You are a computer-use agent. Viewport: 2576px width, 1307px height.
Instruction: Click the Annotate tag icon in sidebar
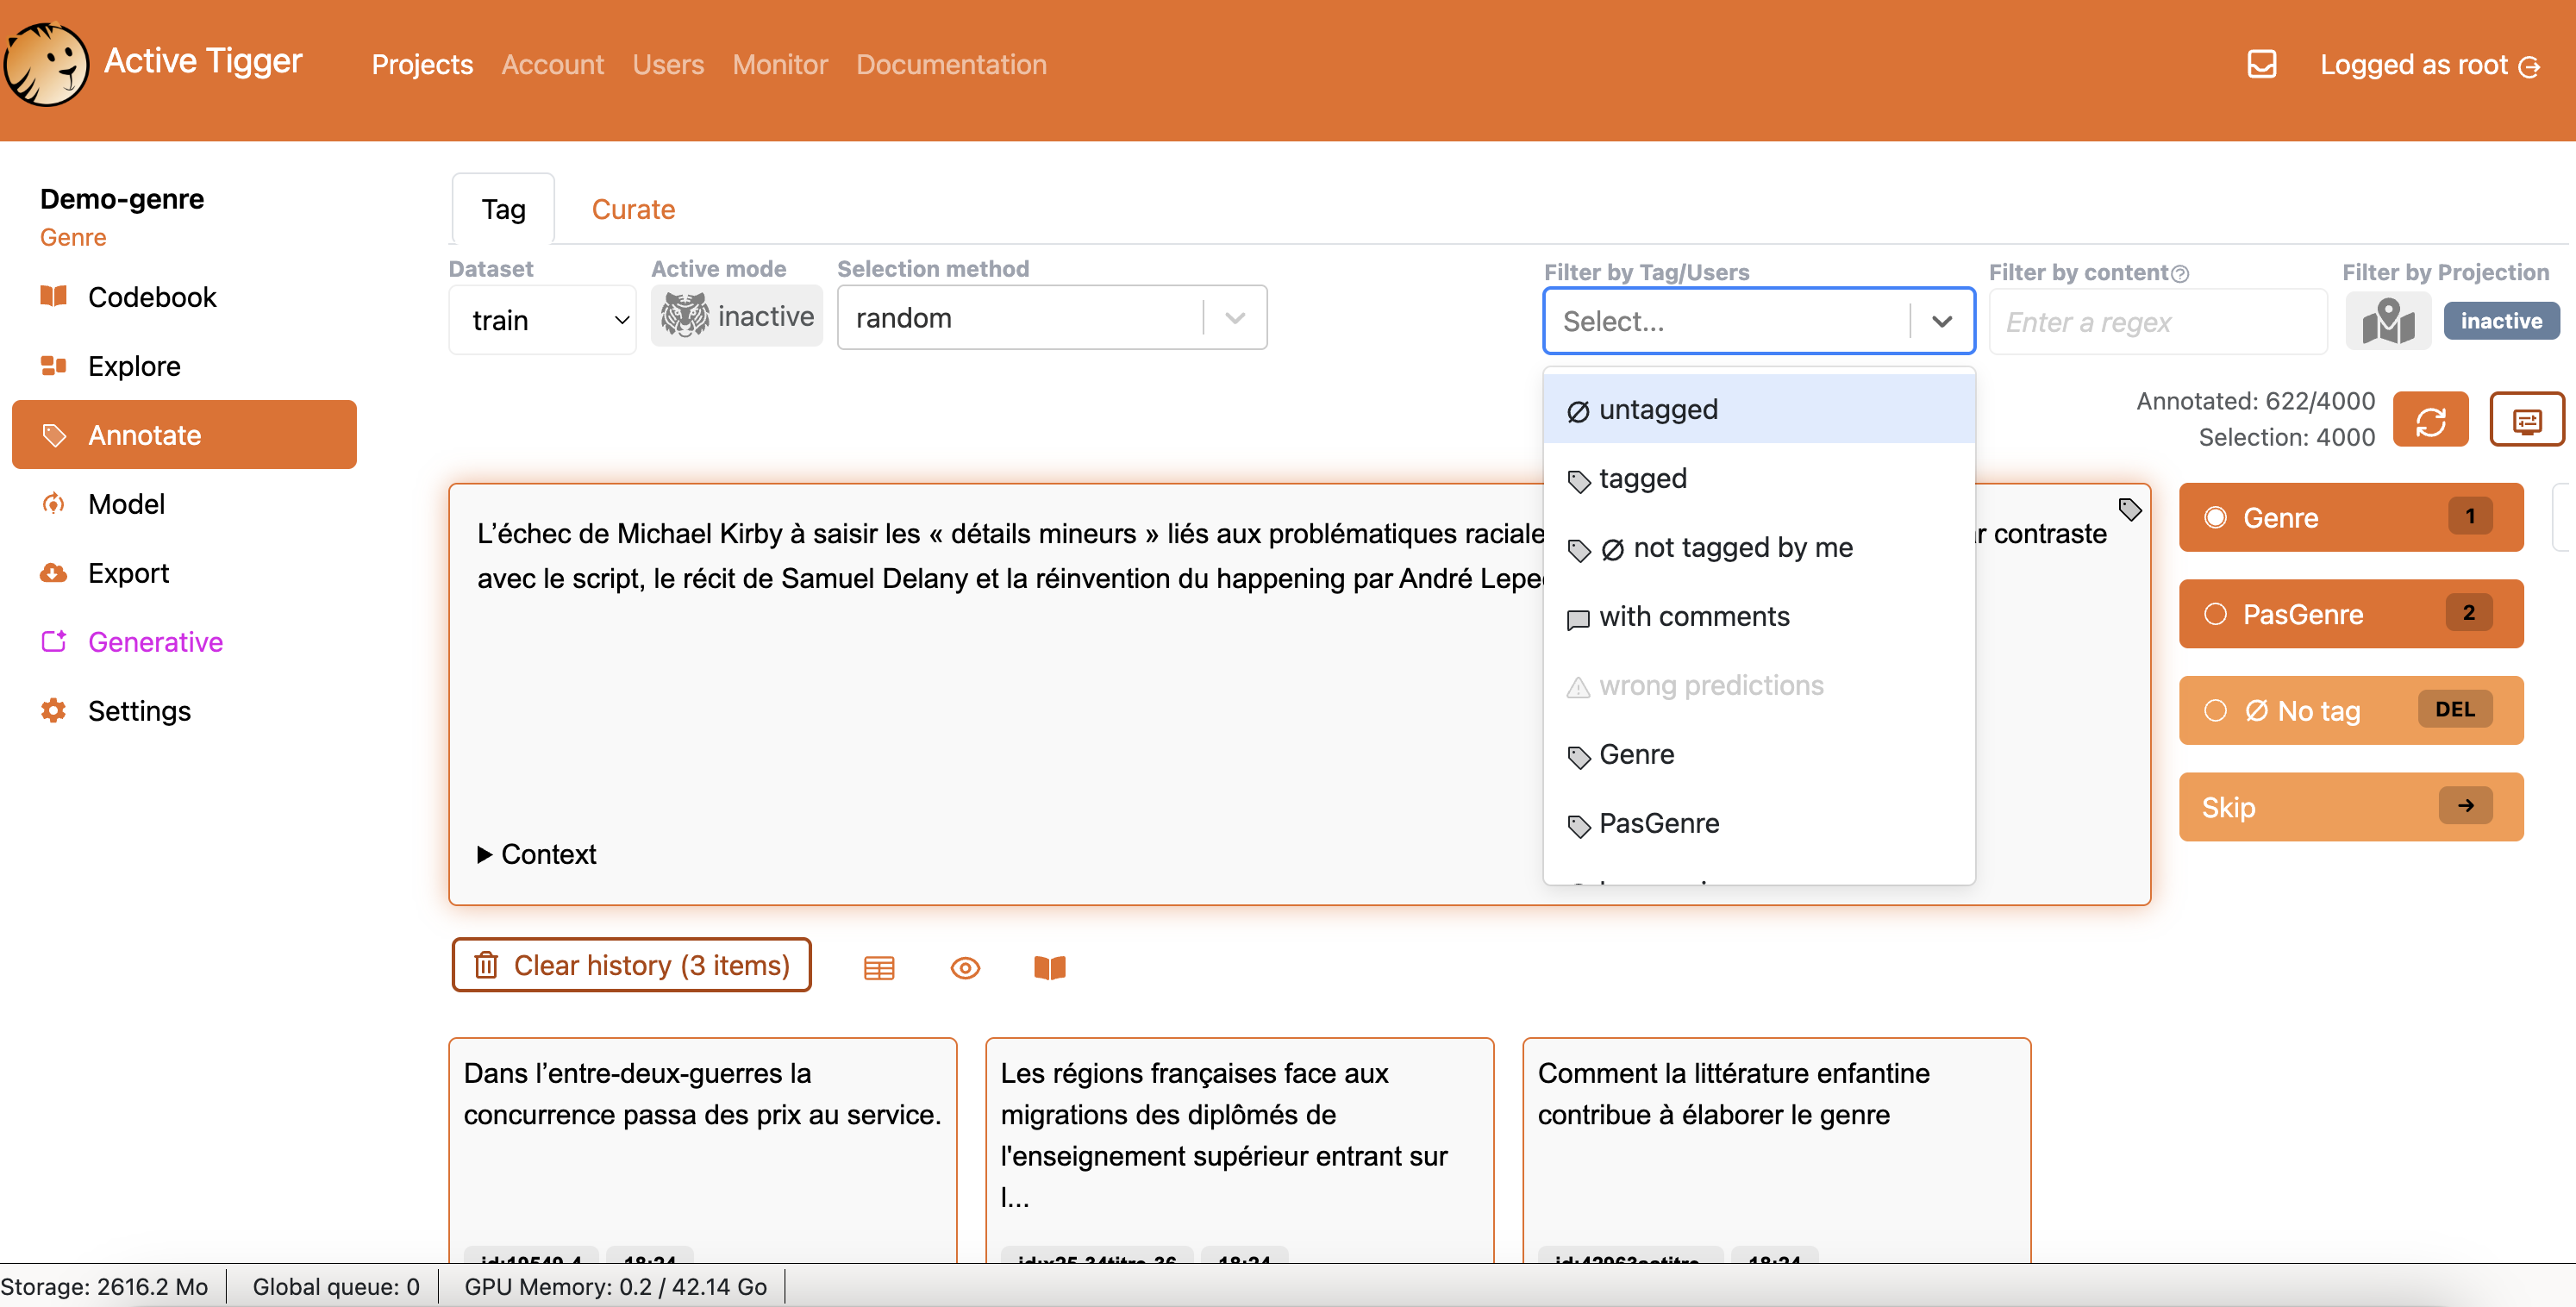(x=54, y=434)
